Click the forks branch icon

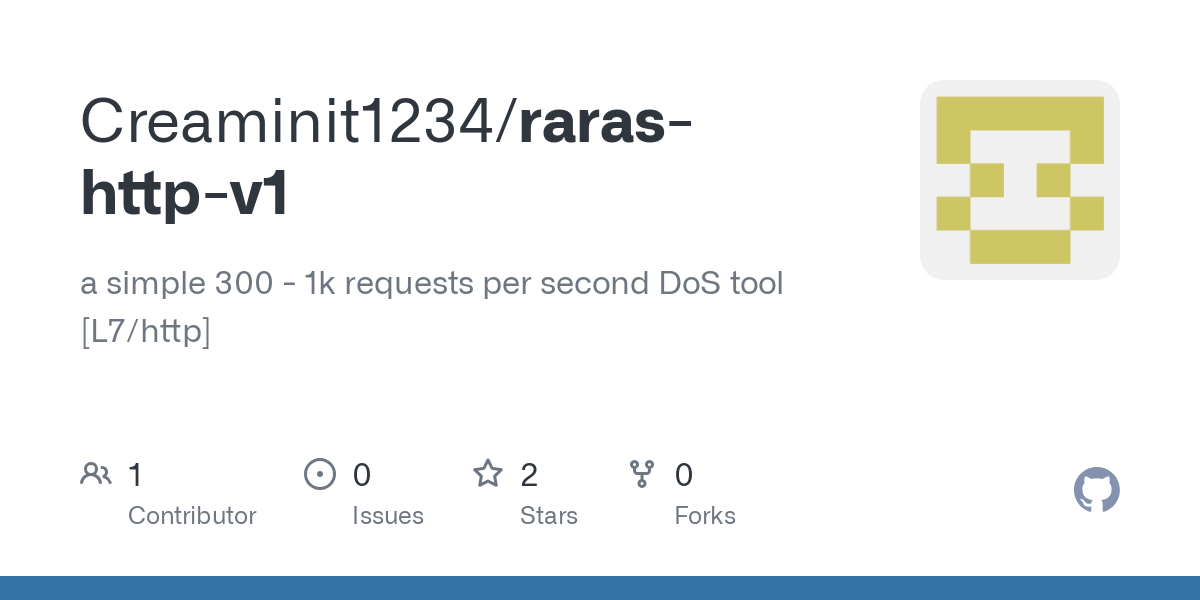(x=642, y=474)
